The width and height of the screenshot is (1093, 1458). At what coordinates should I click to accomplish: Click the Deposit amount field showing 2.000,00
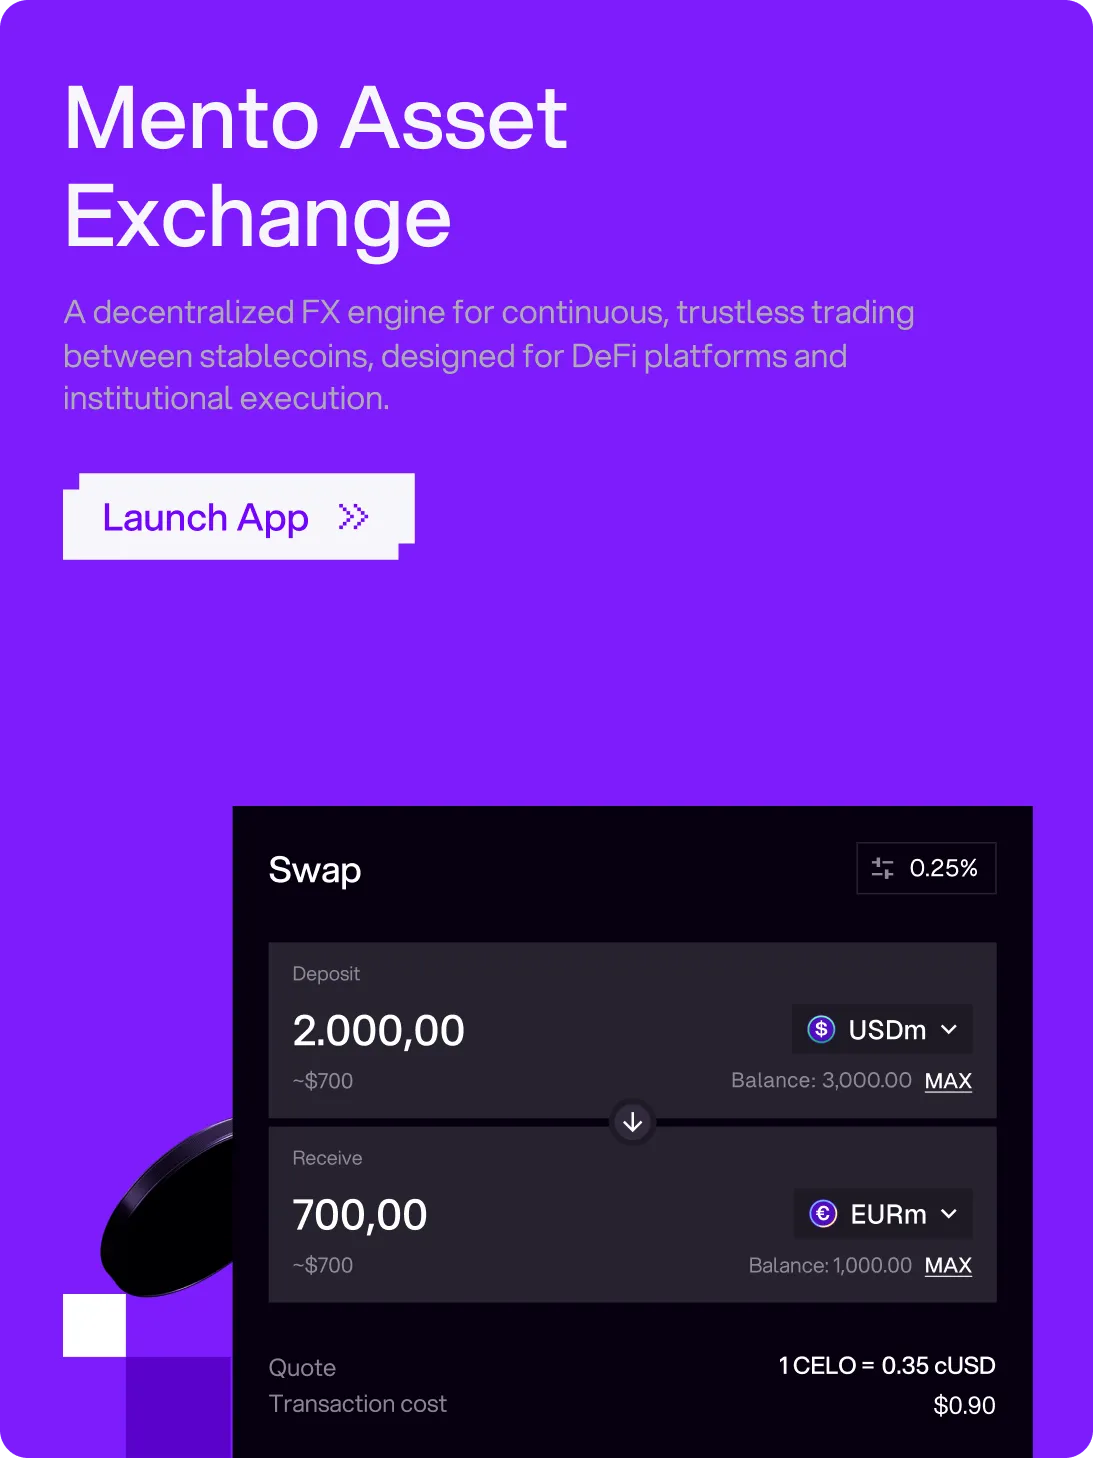(x=380, y=1030)
